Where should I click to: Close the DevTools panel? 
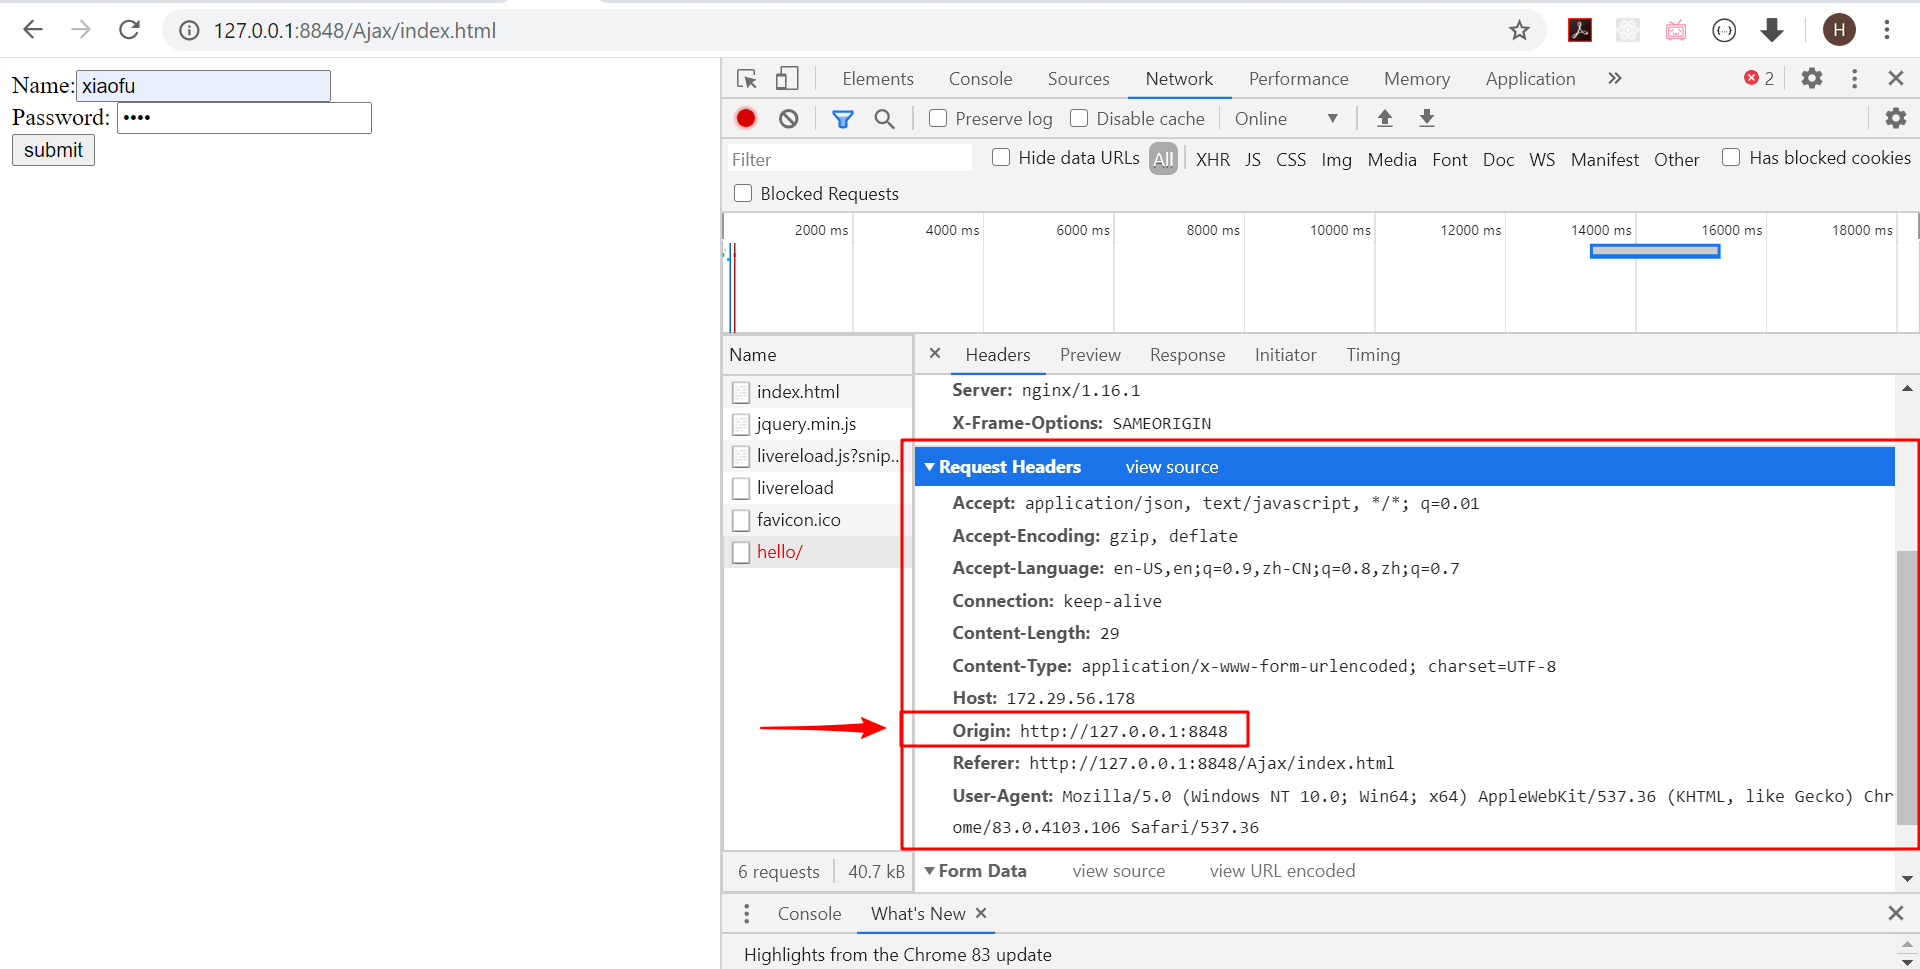click(x=1895, y=79)
